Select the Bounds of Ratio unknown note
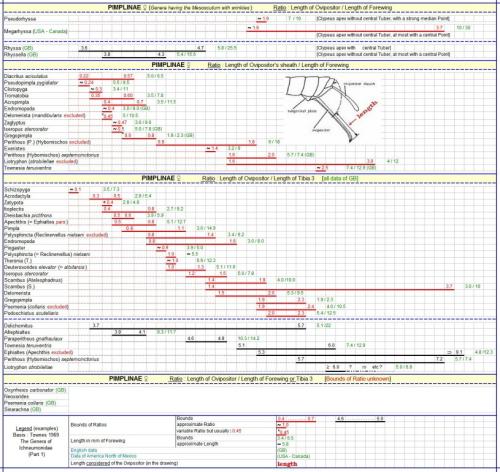Viewport: 500px width, 472px height. click(358, 379)
